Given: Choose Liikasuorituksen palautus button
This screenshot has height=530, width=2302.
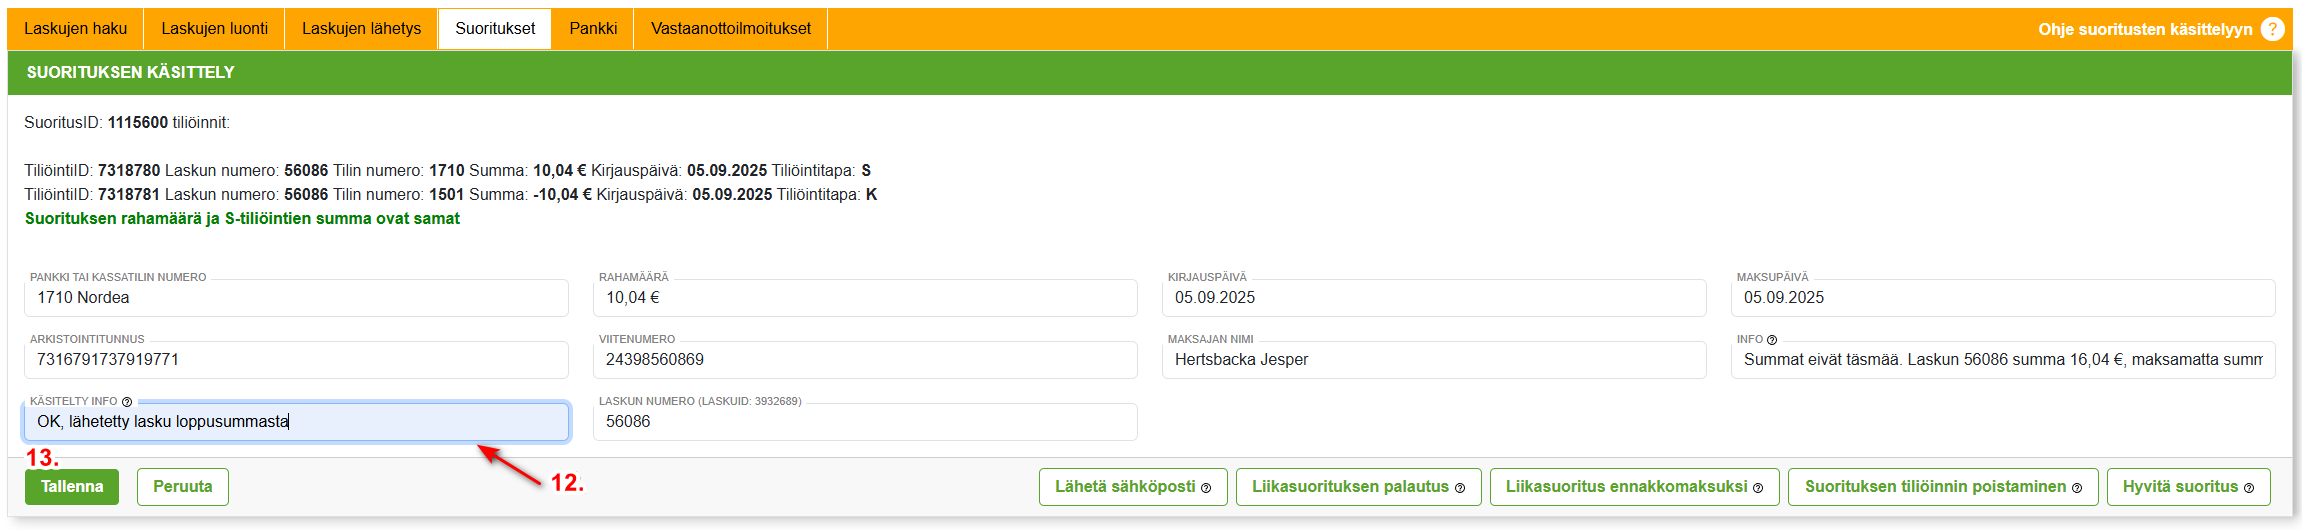Looking at the screenshot, I should pyautogui.click(x=1358, y=487).
